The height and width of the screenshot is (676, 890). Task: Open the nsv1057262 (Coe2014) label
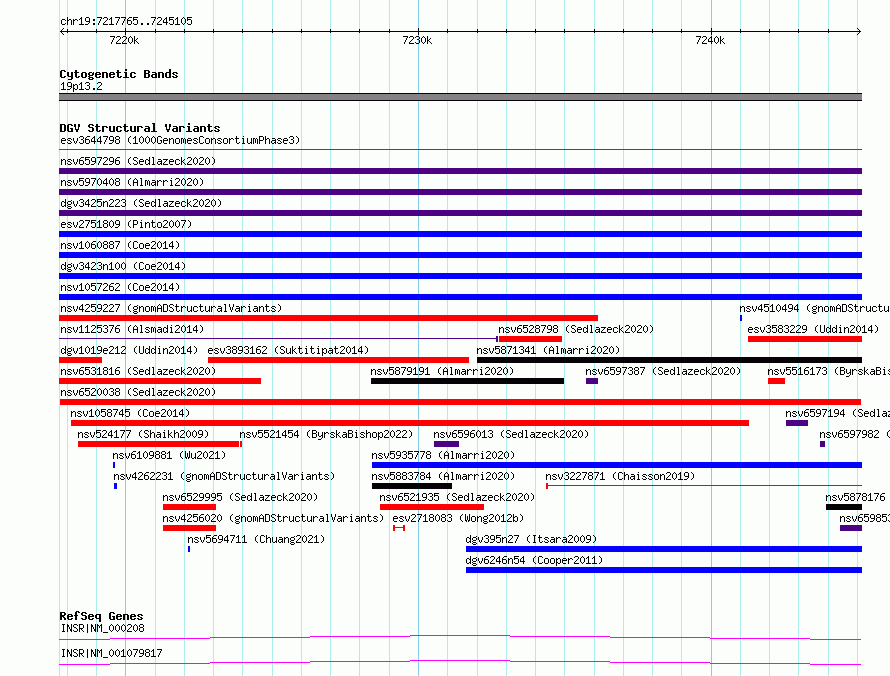(x=120, y=287)
